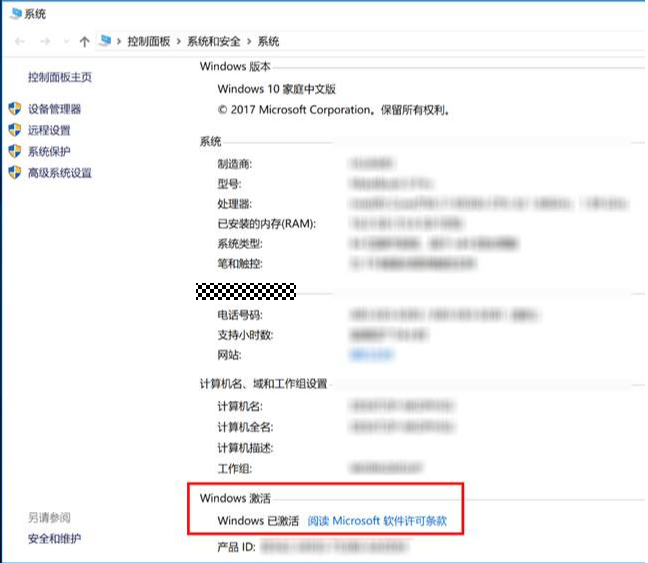Expand chevron after 控制面板 breadcrumb

pos(179,42)
